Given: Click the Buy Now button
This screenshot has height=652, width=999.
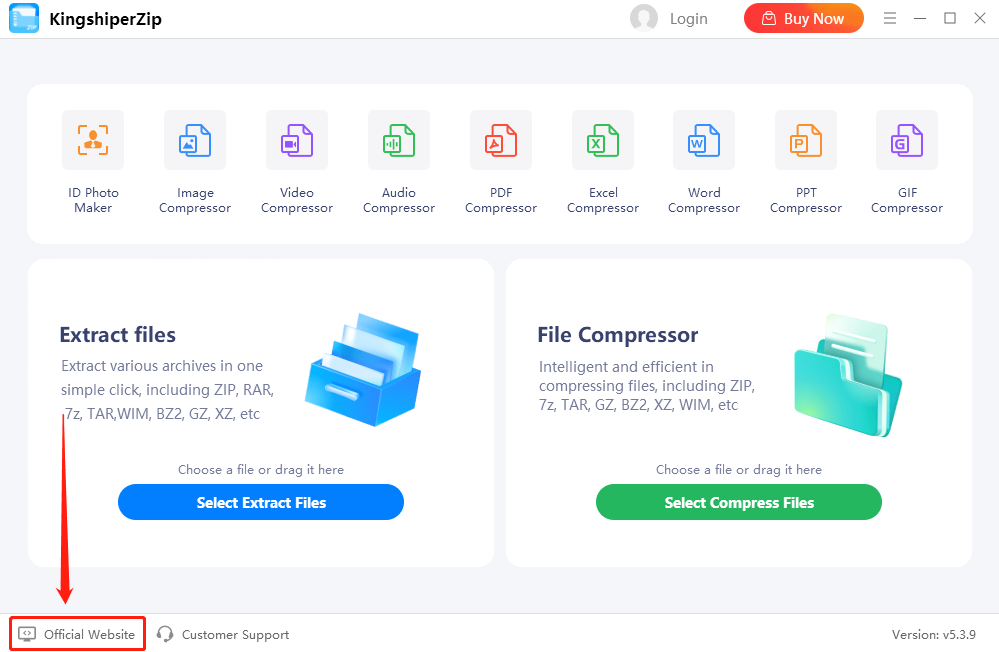Looking at the screenshot, I should [804, 18].
